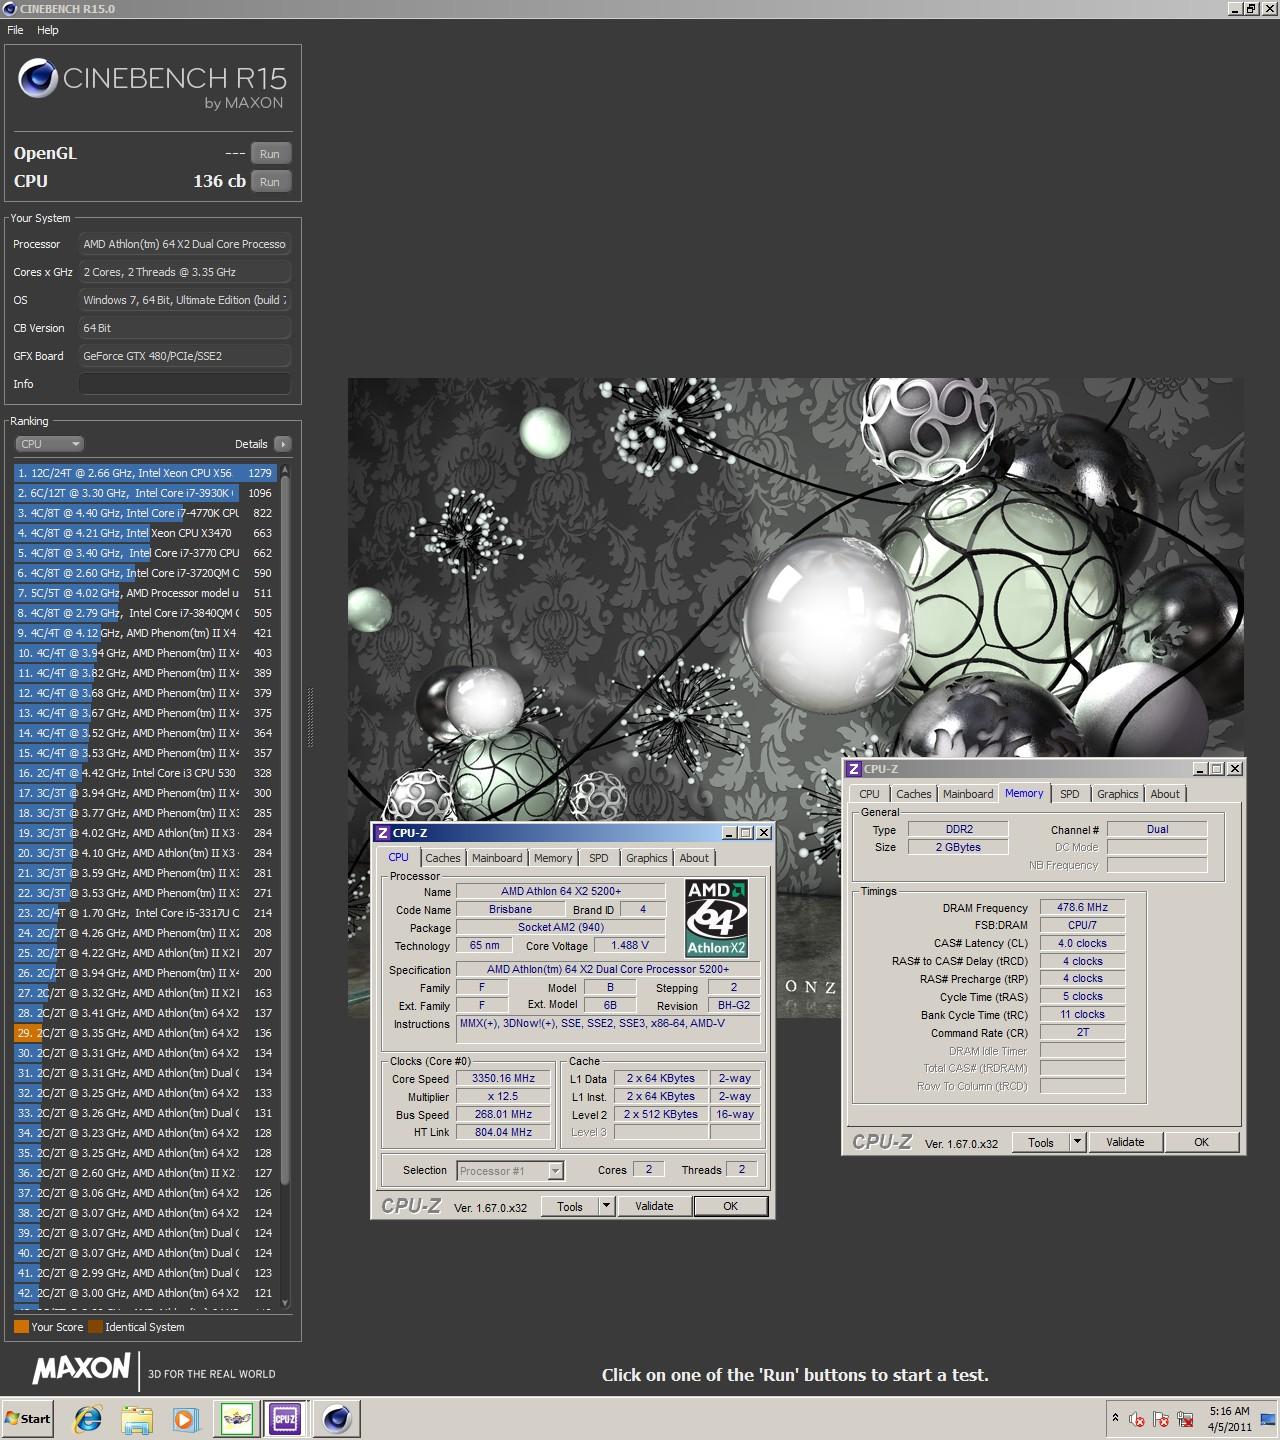The image size is (1280, 1440).
Task: Open the ranking type CPU dropdown
Action: pos(49,444)
